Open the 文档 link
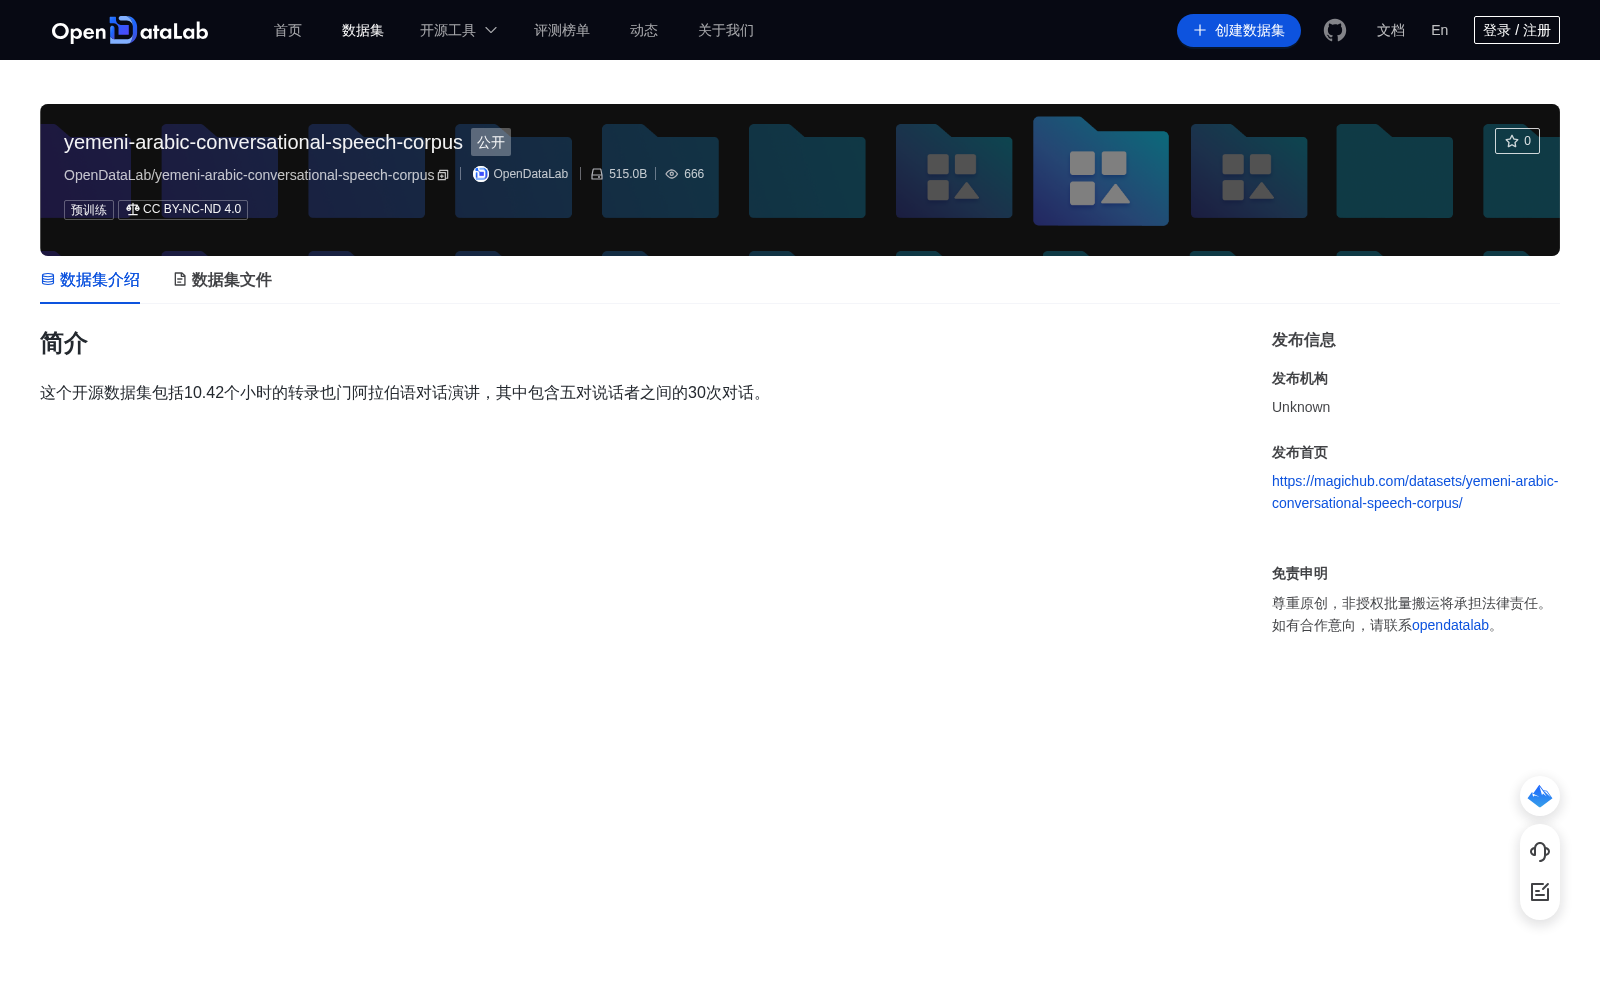The image size is (1600, 1000). click(x=1391, y=30)
